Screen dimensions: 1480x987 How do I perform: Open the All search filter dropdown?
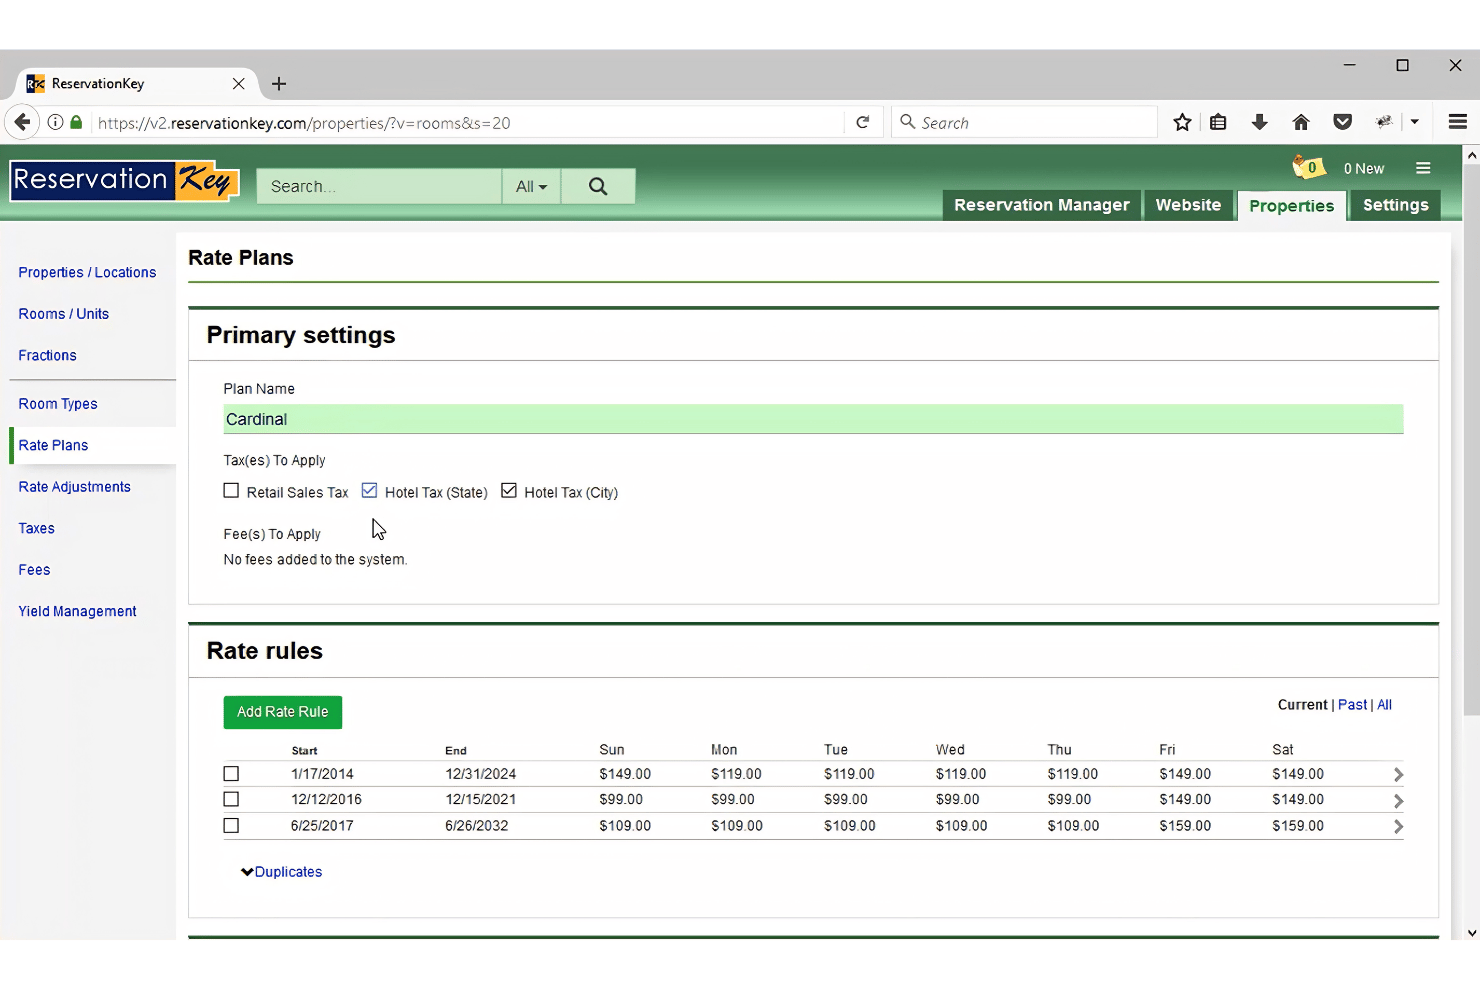pos(531,186)
